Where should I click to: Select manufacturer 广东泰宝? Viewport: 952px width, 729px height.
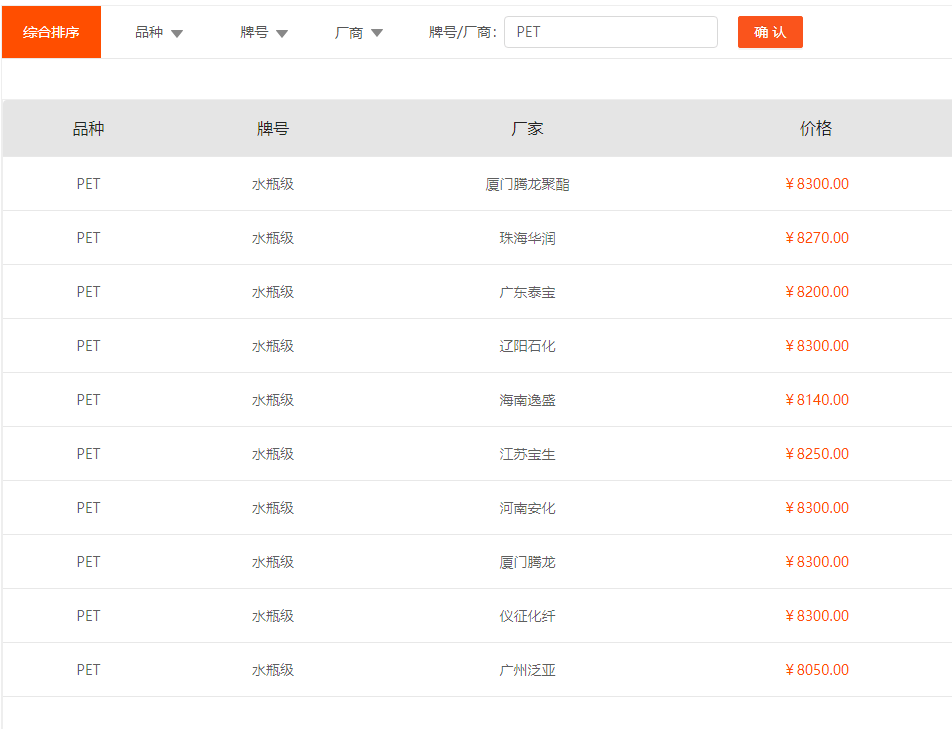[527, 292]
